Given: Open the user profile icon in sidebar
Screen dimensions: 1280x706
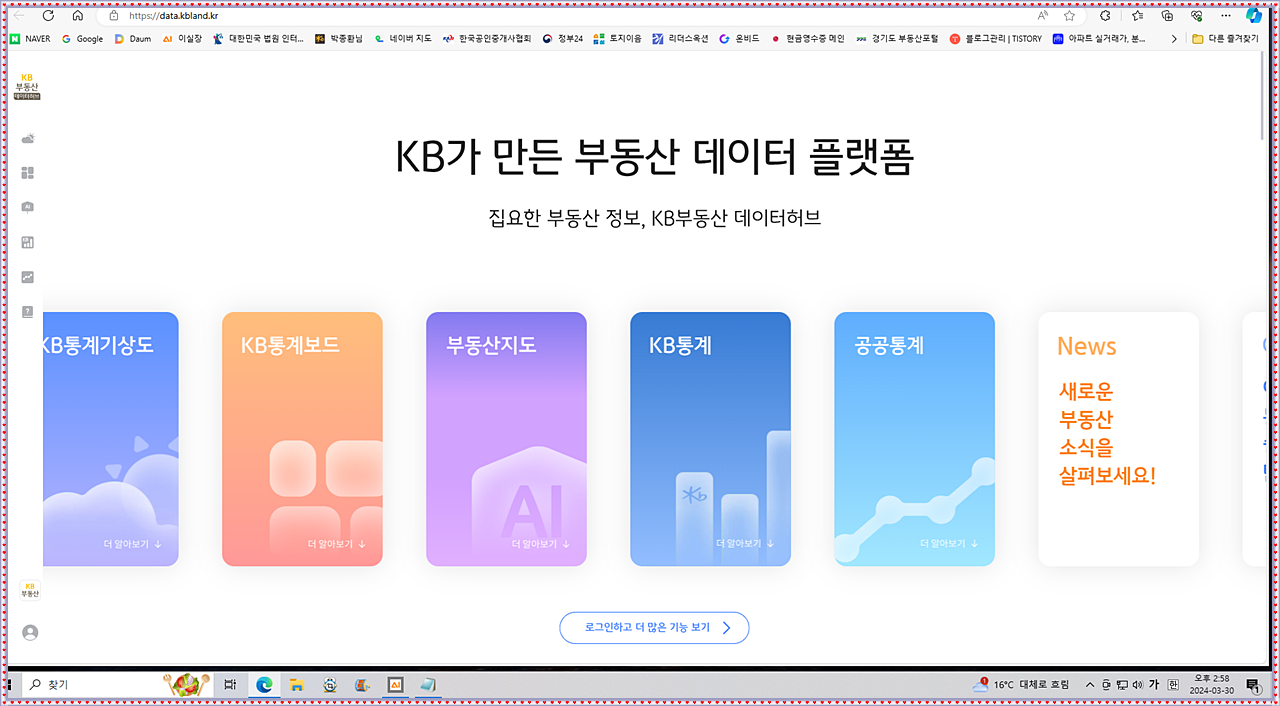Looking at the screenshot, I should pos(30,632).
